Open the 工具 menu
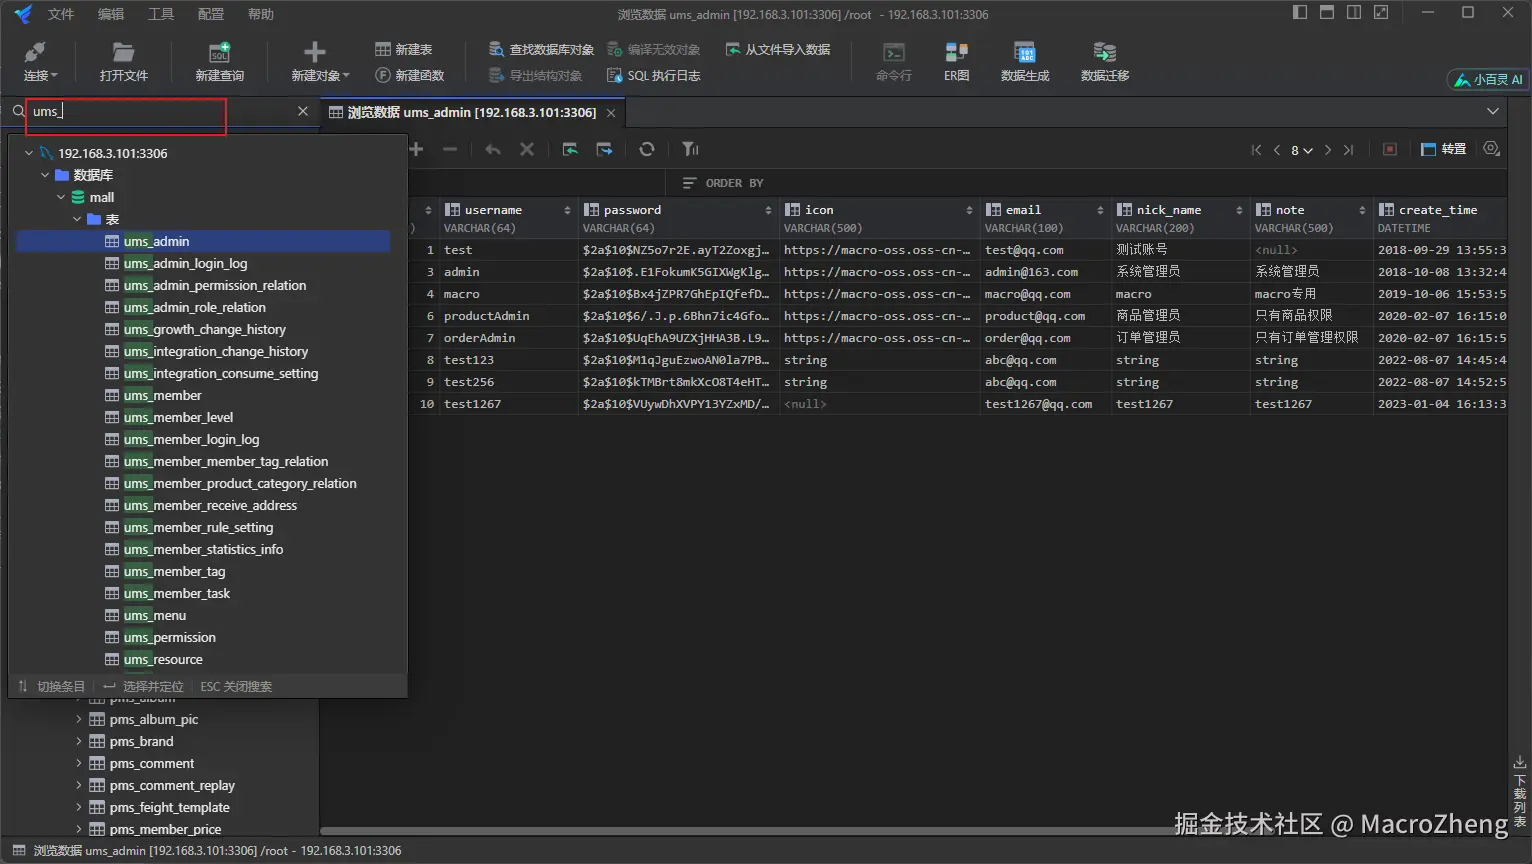This screenshot has width=1532, height=864. coord(161,14)
